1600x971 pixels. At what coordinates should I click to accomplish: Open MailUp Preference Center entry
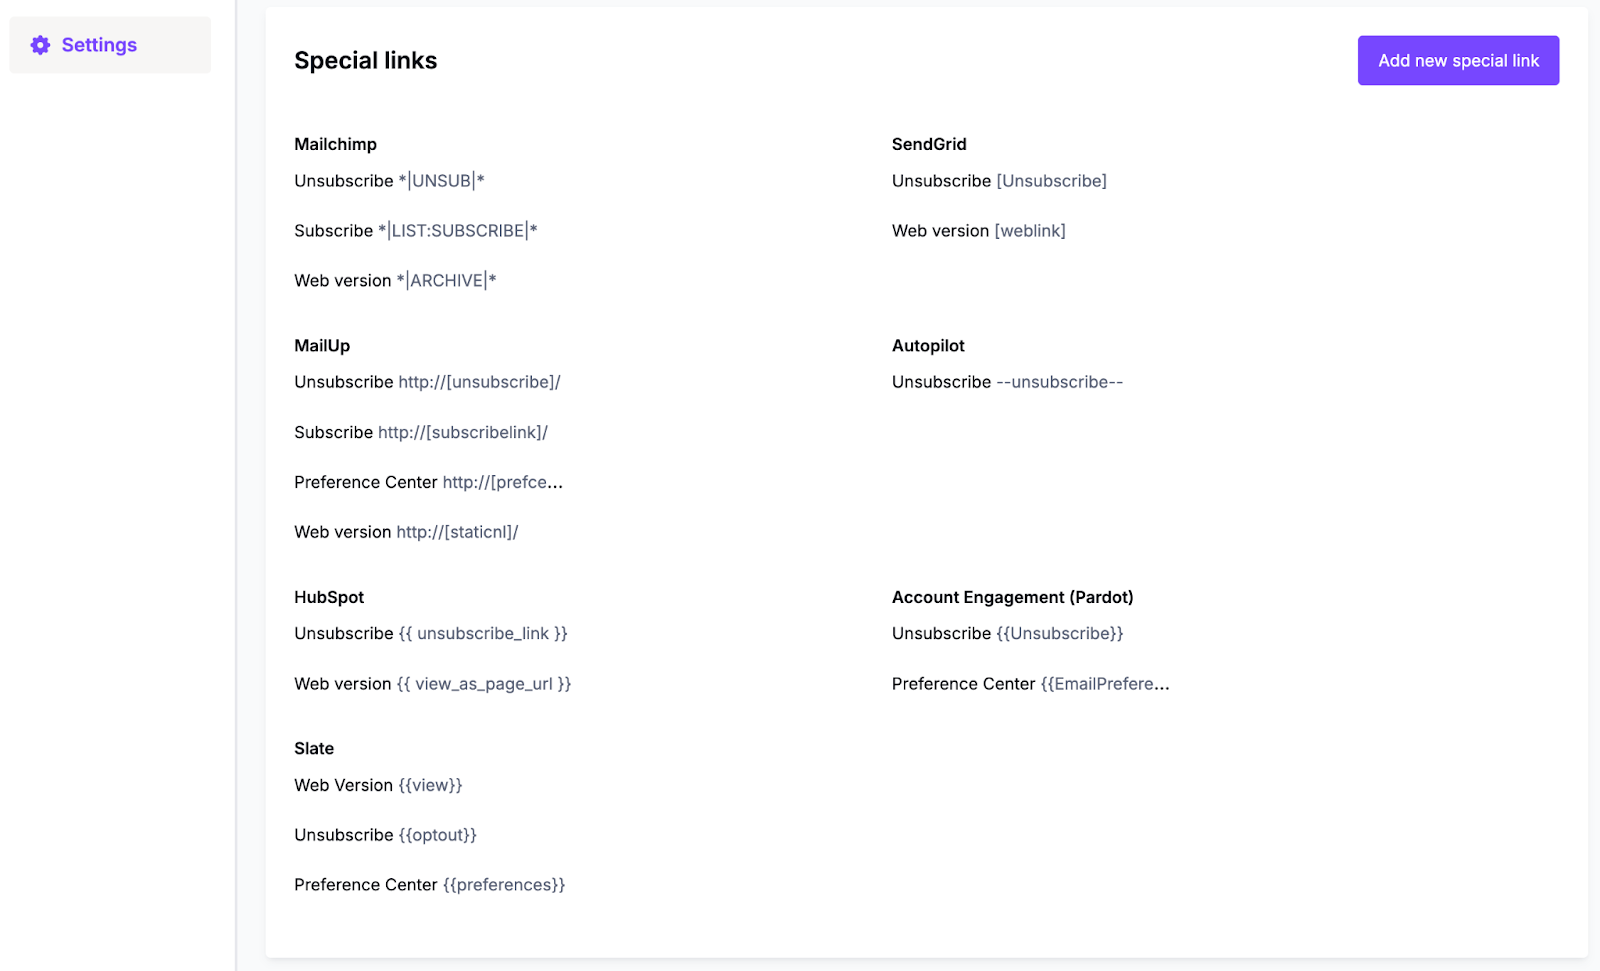[429, 482]
